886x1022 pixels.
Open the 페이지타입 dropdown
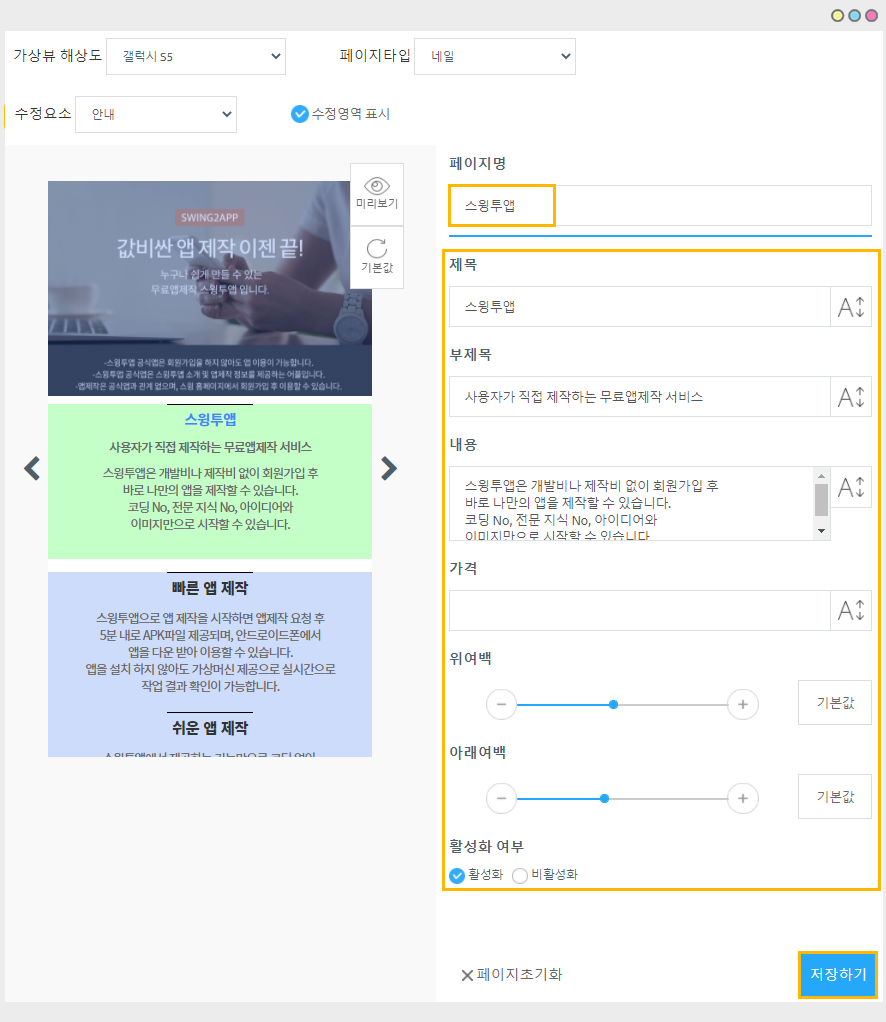coord(495,56)
